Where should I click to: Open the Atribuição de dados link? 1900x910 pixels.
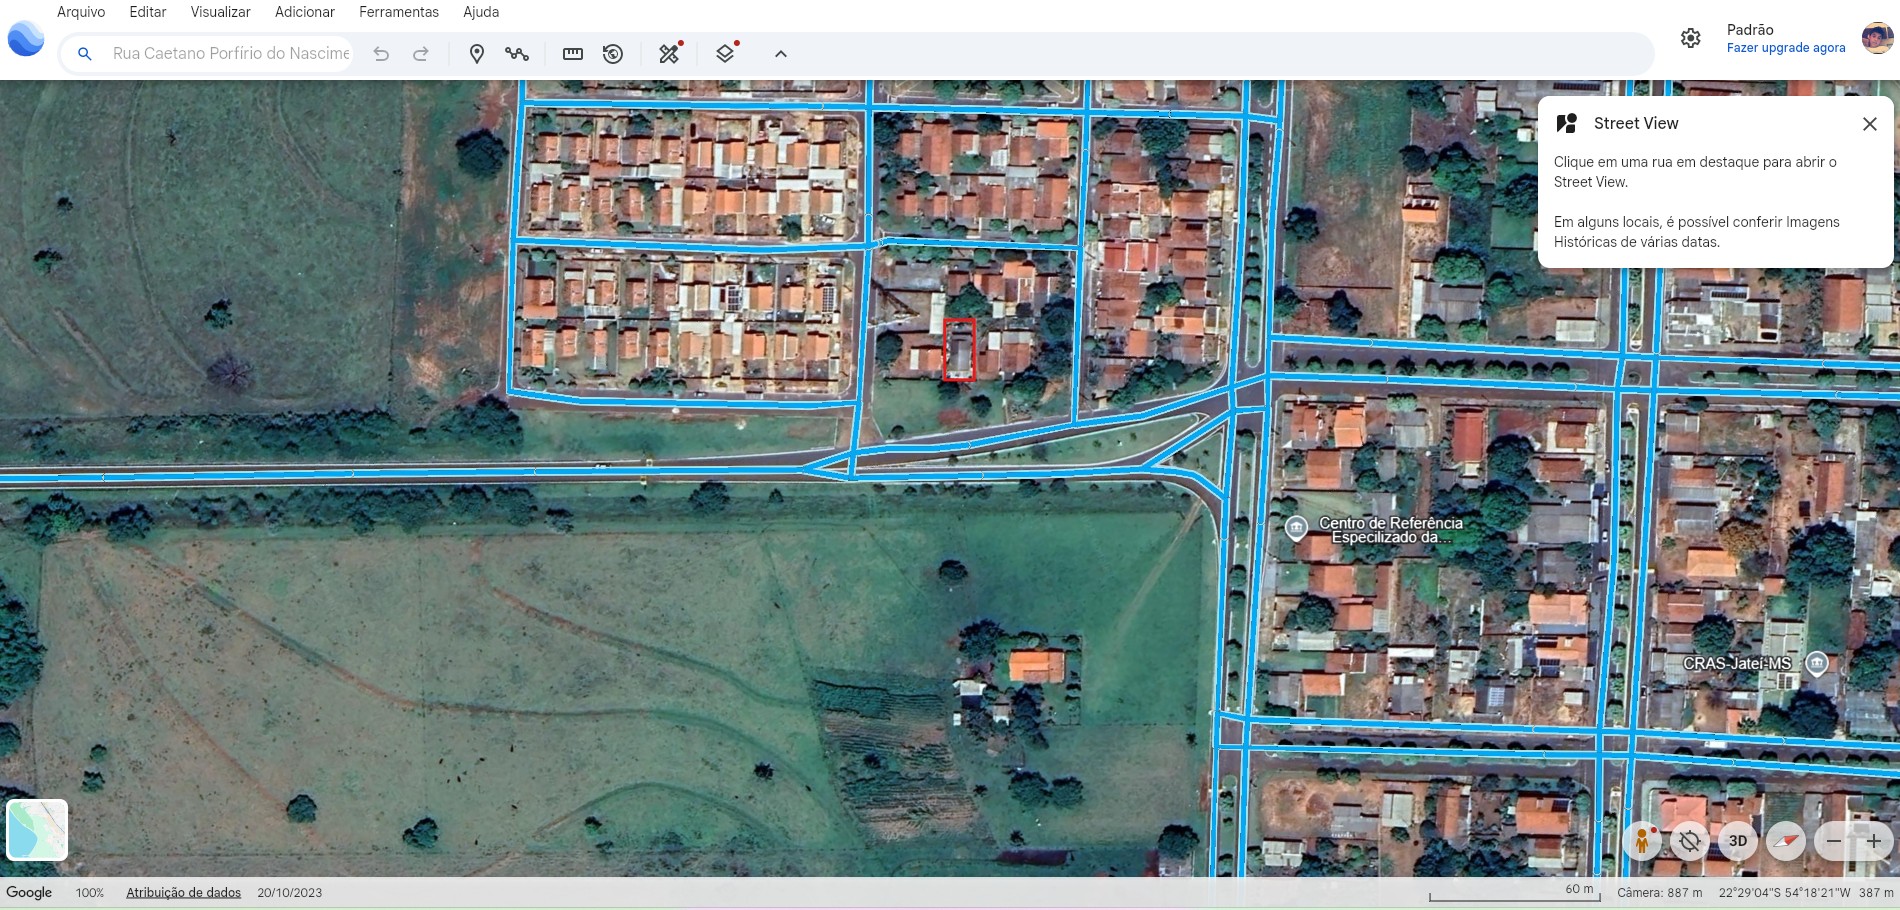pyautogui.click(x=183, y=893)
